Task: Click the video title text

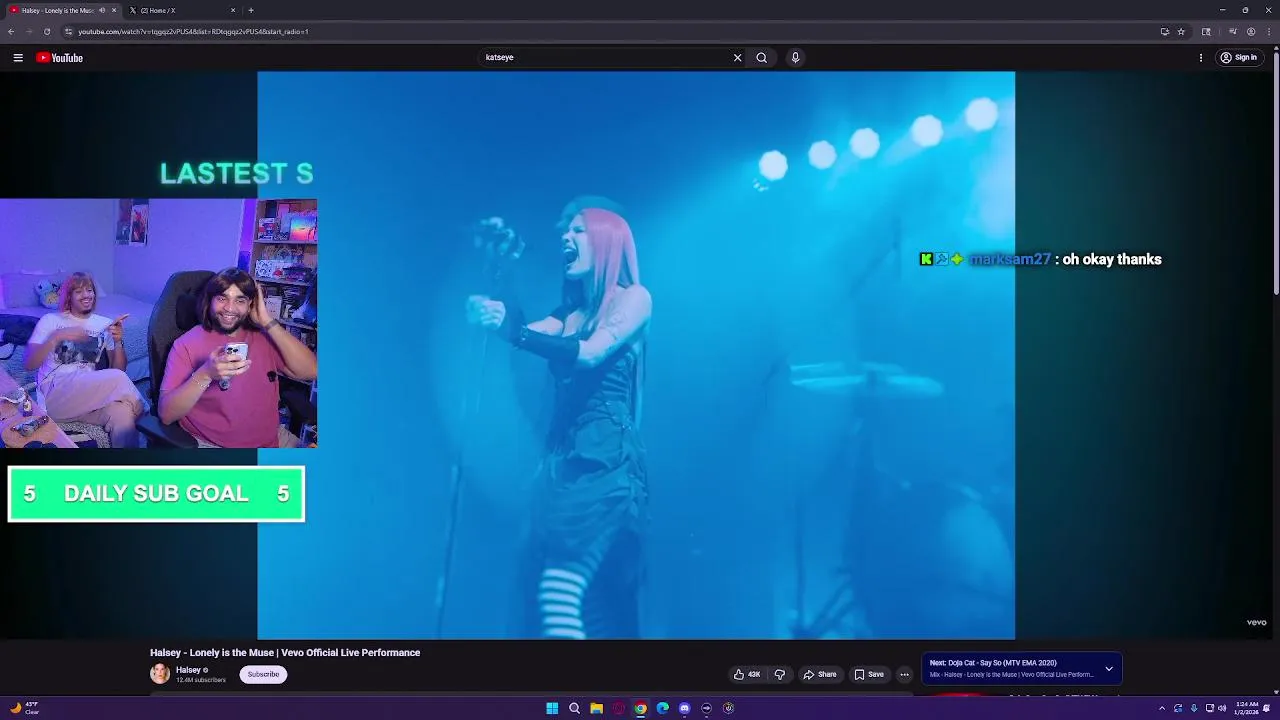Action: click(285, 653)
